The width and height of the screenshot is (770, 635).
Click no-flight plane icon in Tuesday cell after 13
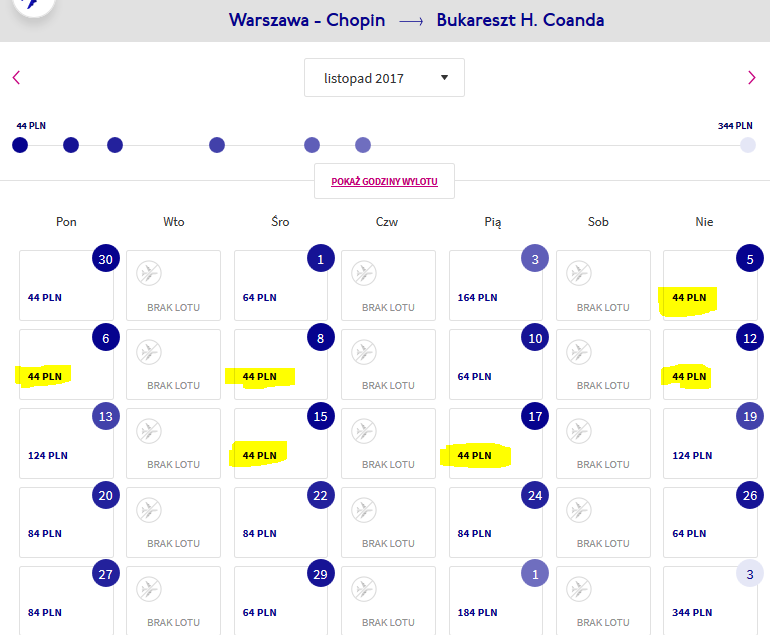149,431
